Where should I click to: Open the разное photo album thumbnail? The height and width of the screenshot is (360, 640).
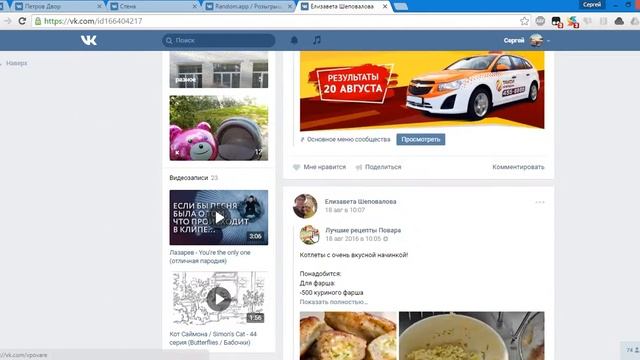tap(219, 70)
